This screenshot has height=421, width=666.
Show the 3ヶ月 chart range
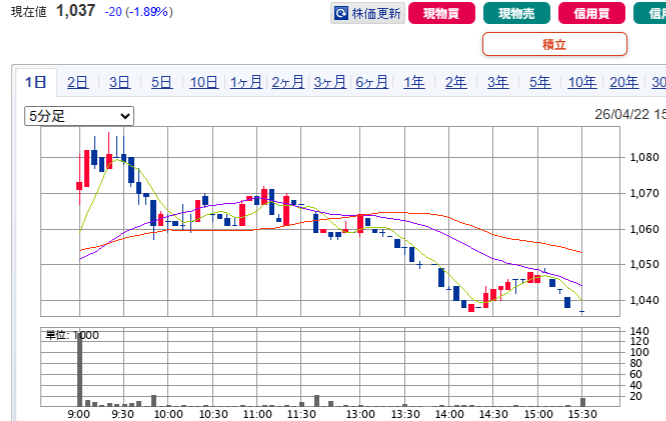tap(329, 82)
